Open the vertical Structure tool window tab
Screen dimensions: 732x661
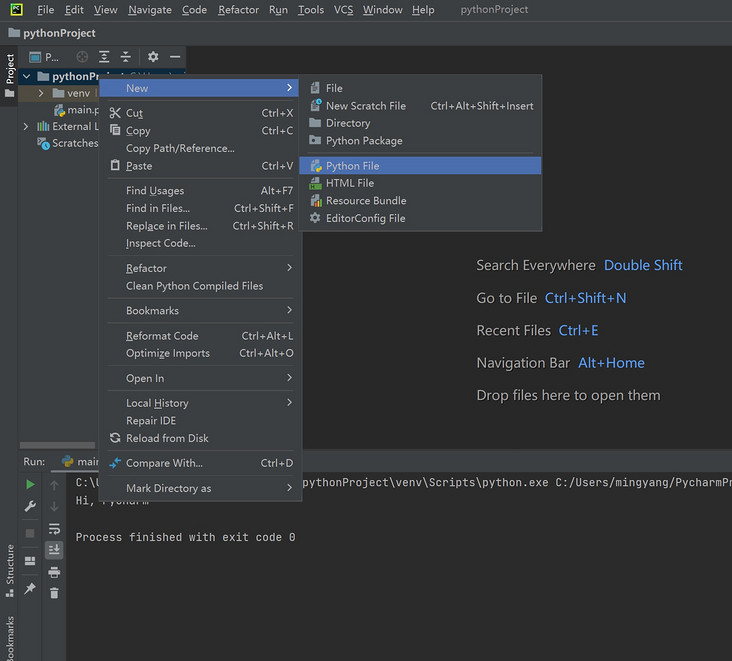[x=10, y=571]
